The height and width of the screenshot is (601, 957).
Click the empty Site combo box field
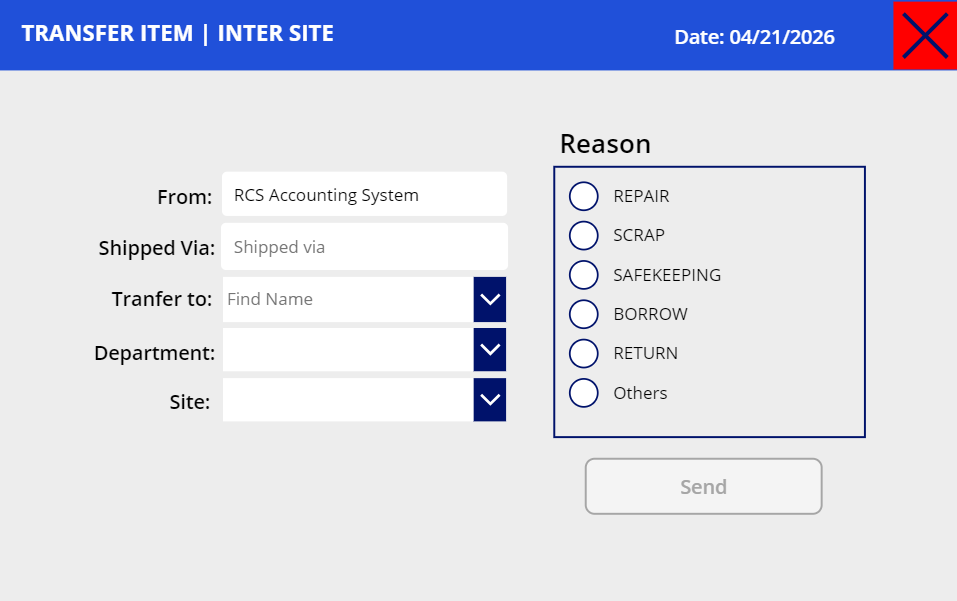tap(348, 399)
